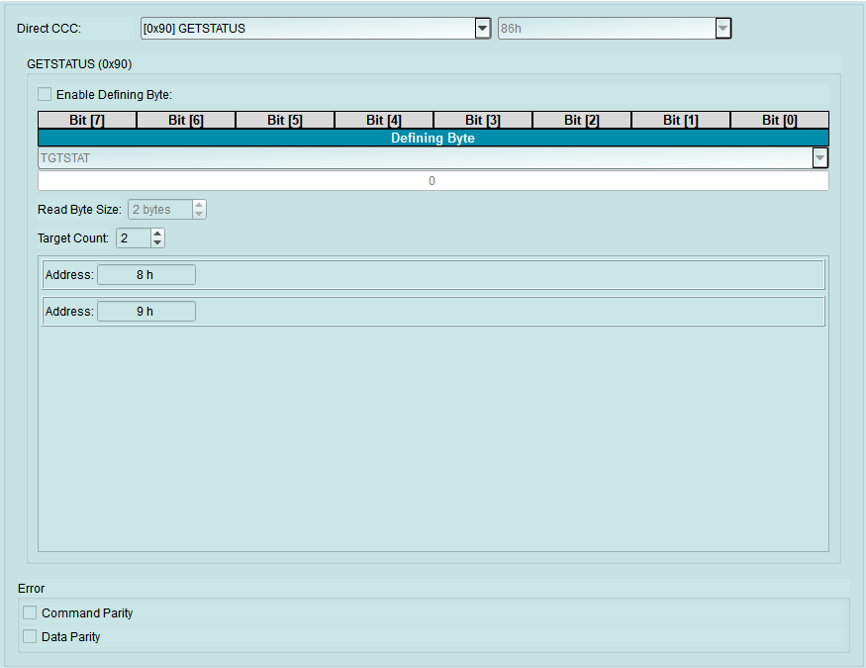Click the Bit [2] column header
Screen dimensions: 866x668
pos(582,120)
